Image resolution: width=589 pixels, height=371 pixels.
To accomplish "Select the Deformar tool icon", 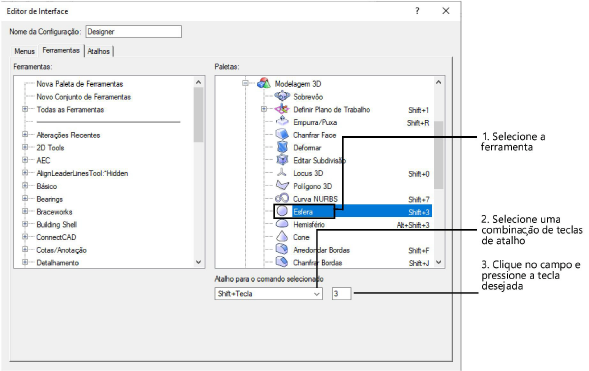I will coord(282,147).
